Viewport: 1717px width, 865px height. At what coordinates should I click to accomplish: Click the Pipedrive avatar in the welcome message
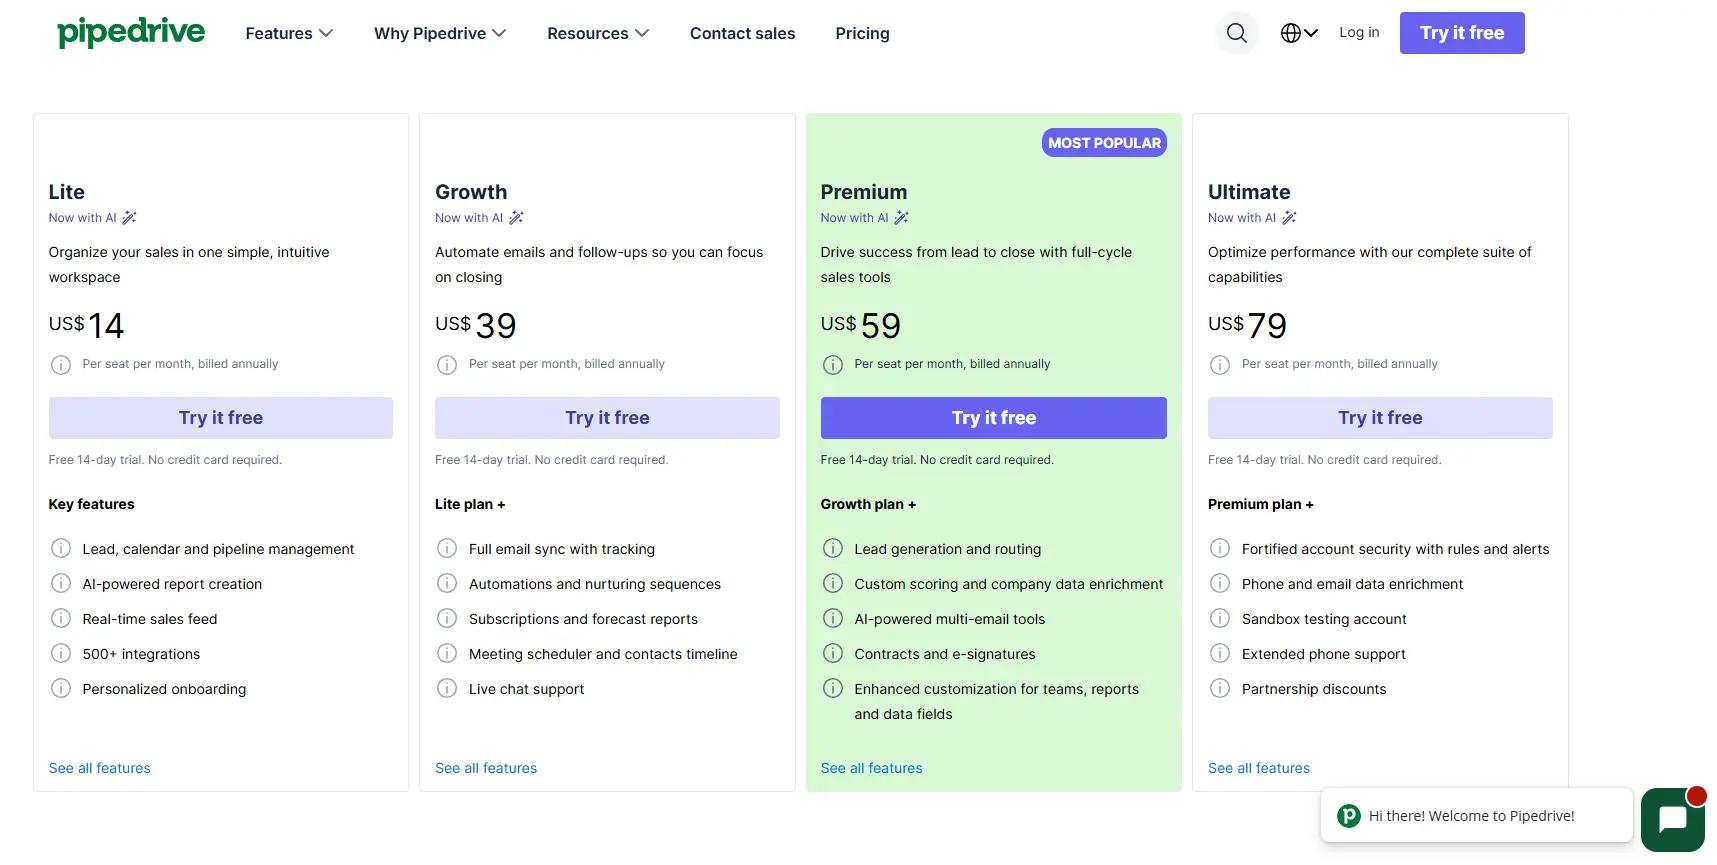tap(1348, 816)
